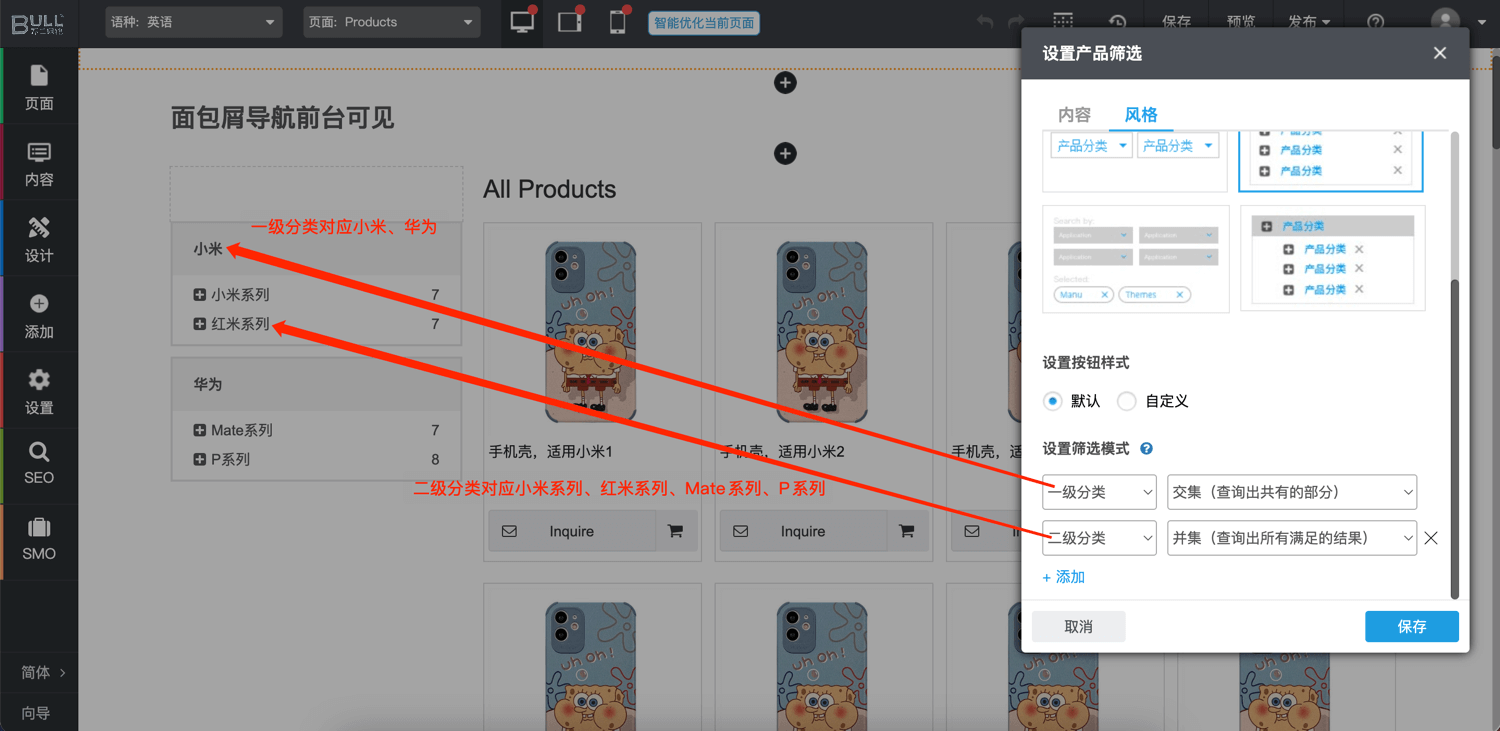
Task: Click the blue 保存 button in dialog
Action: (1411, 626)
